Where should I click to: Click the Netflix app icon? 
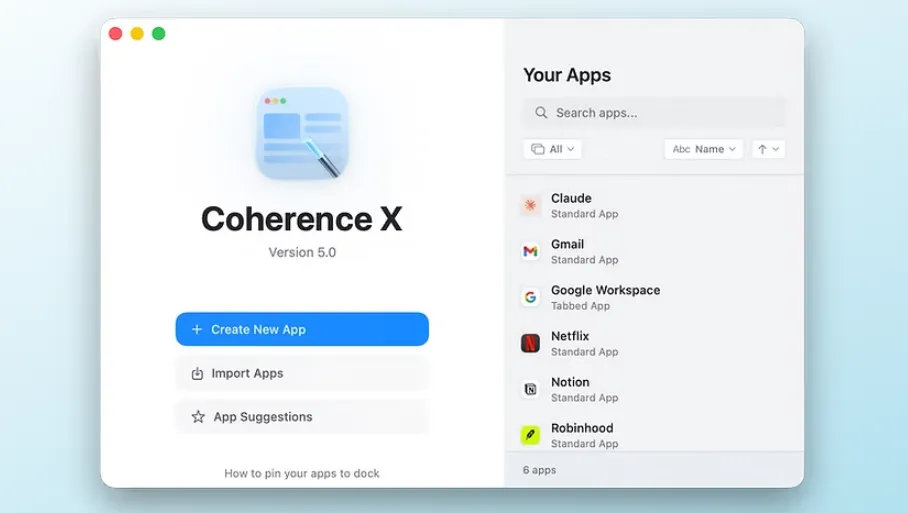pyautogui.click(x=530, y=343)
